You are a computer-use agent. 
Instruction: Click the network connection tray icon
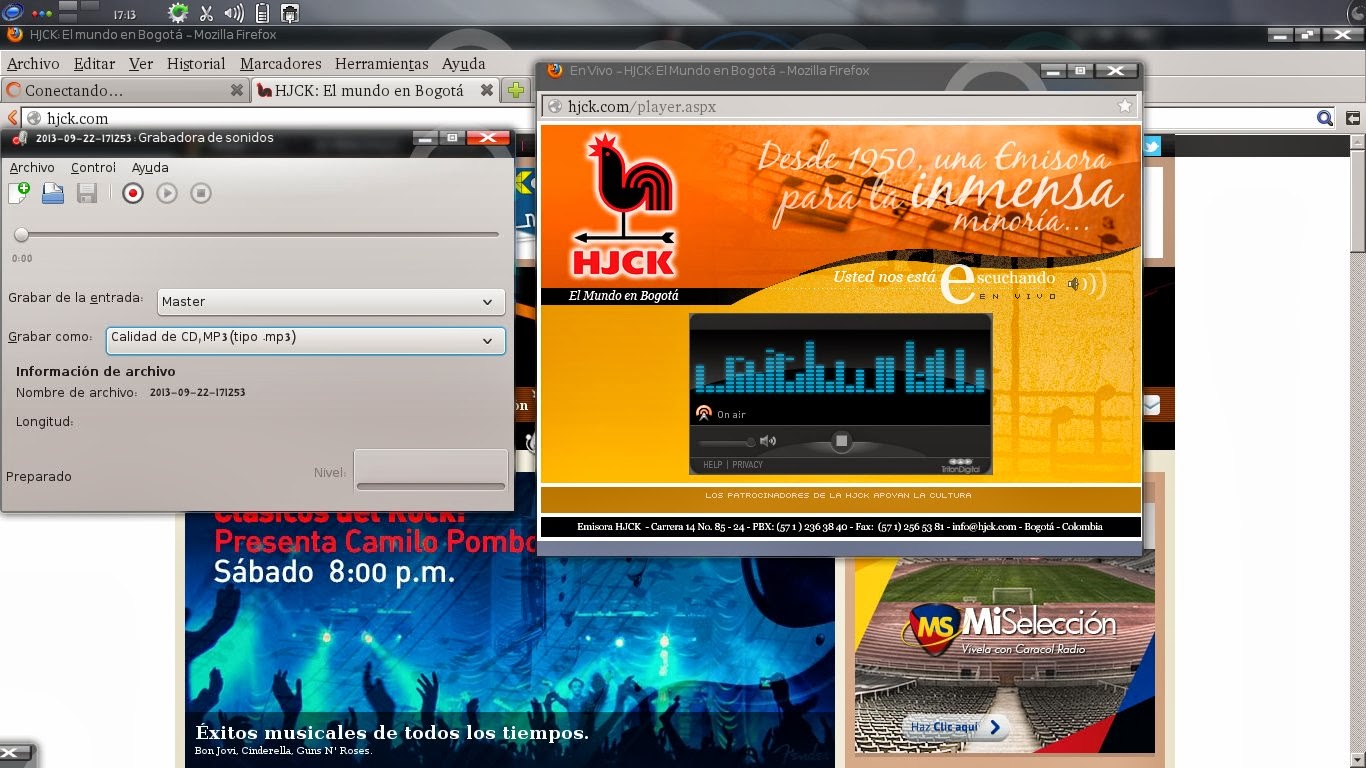(x=290, y=13)
